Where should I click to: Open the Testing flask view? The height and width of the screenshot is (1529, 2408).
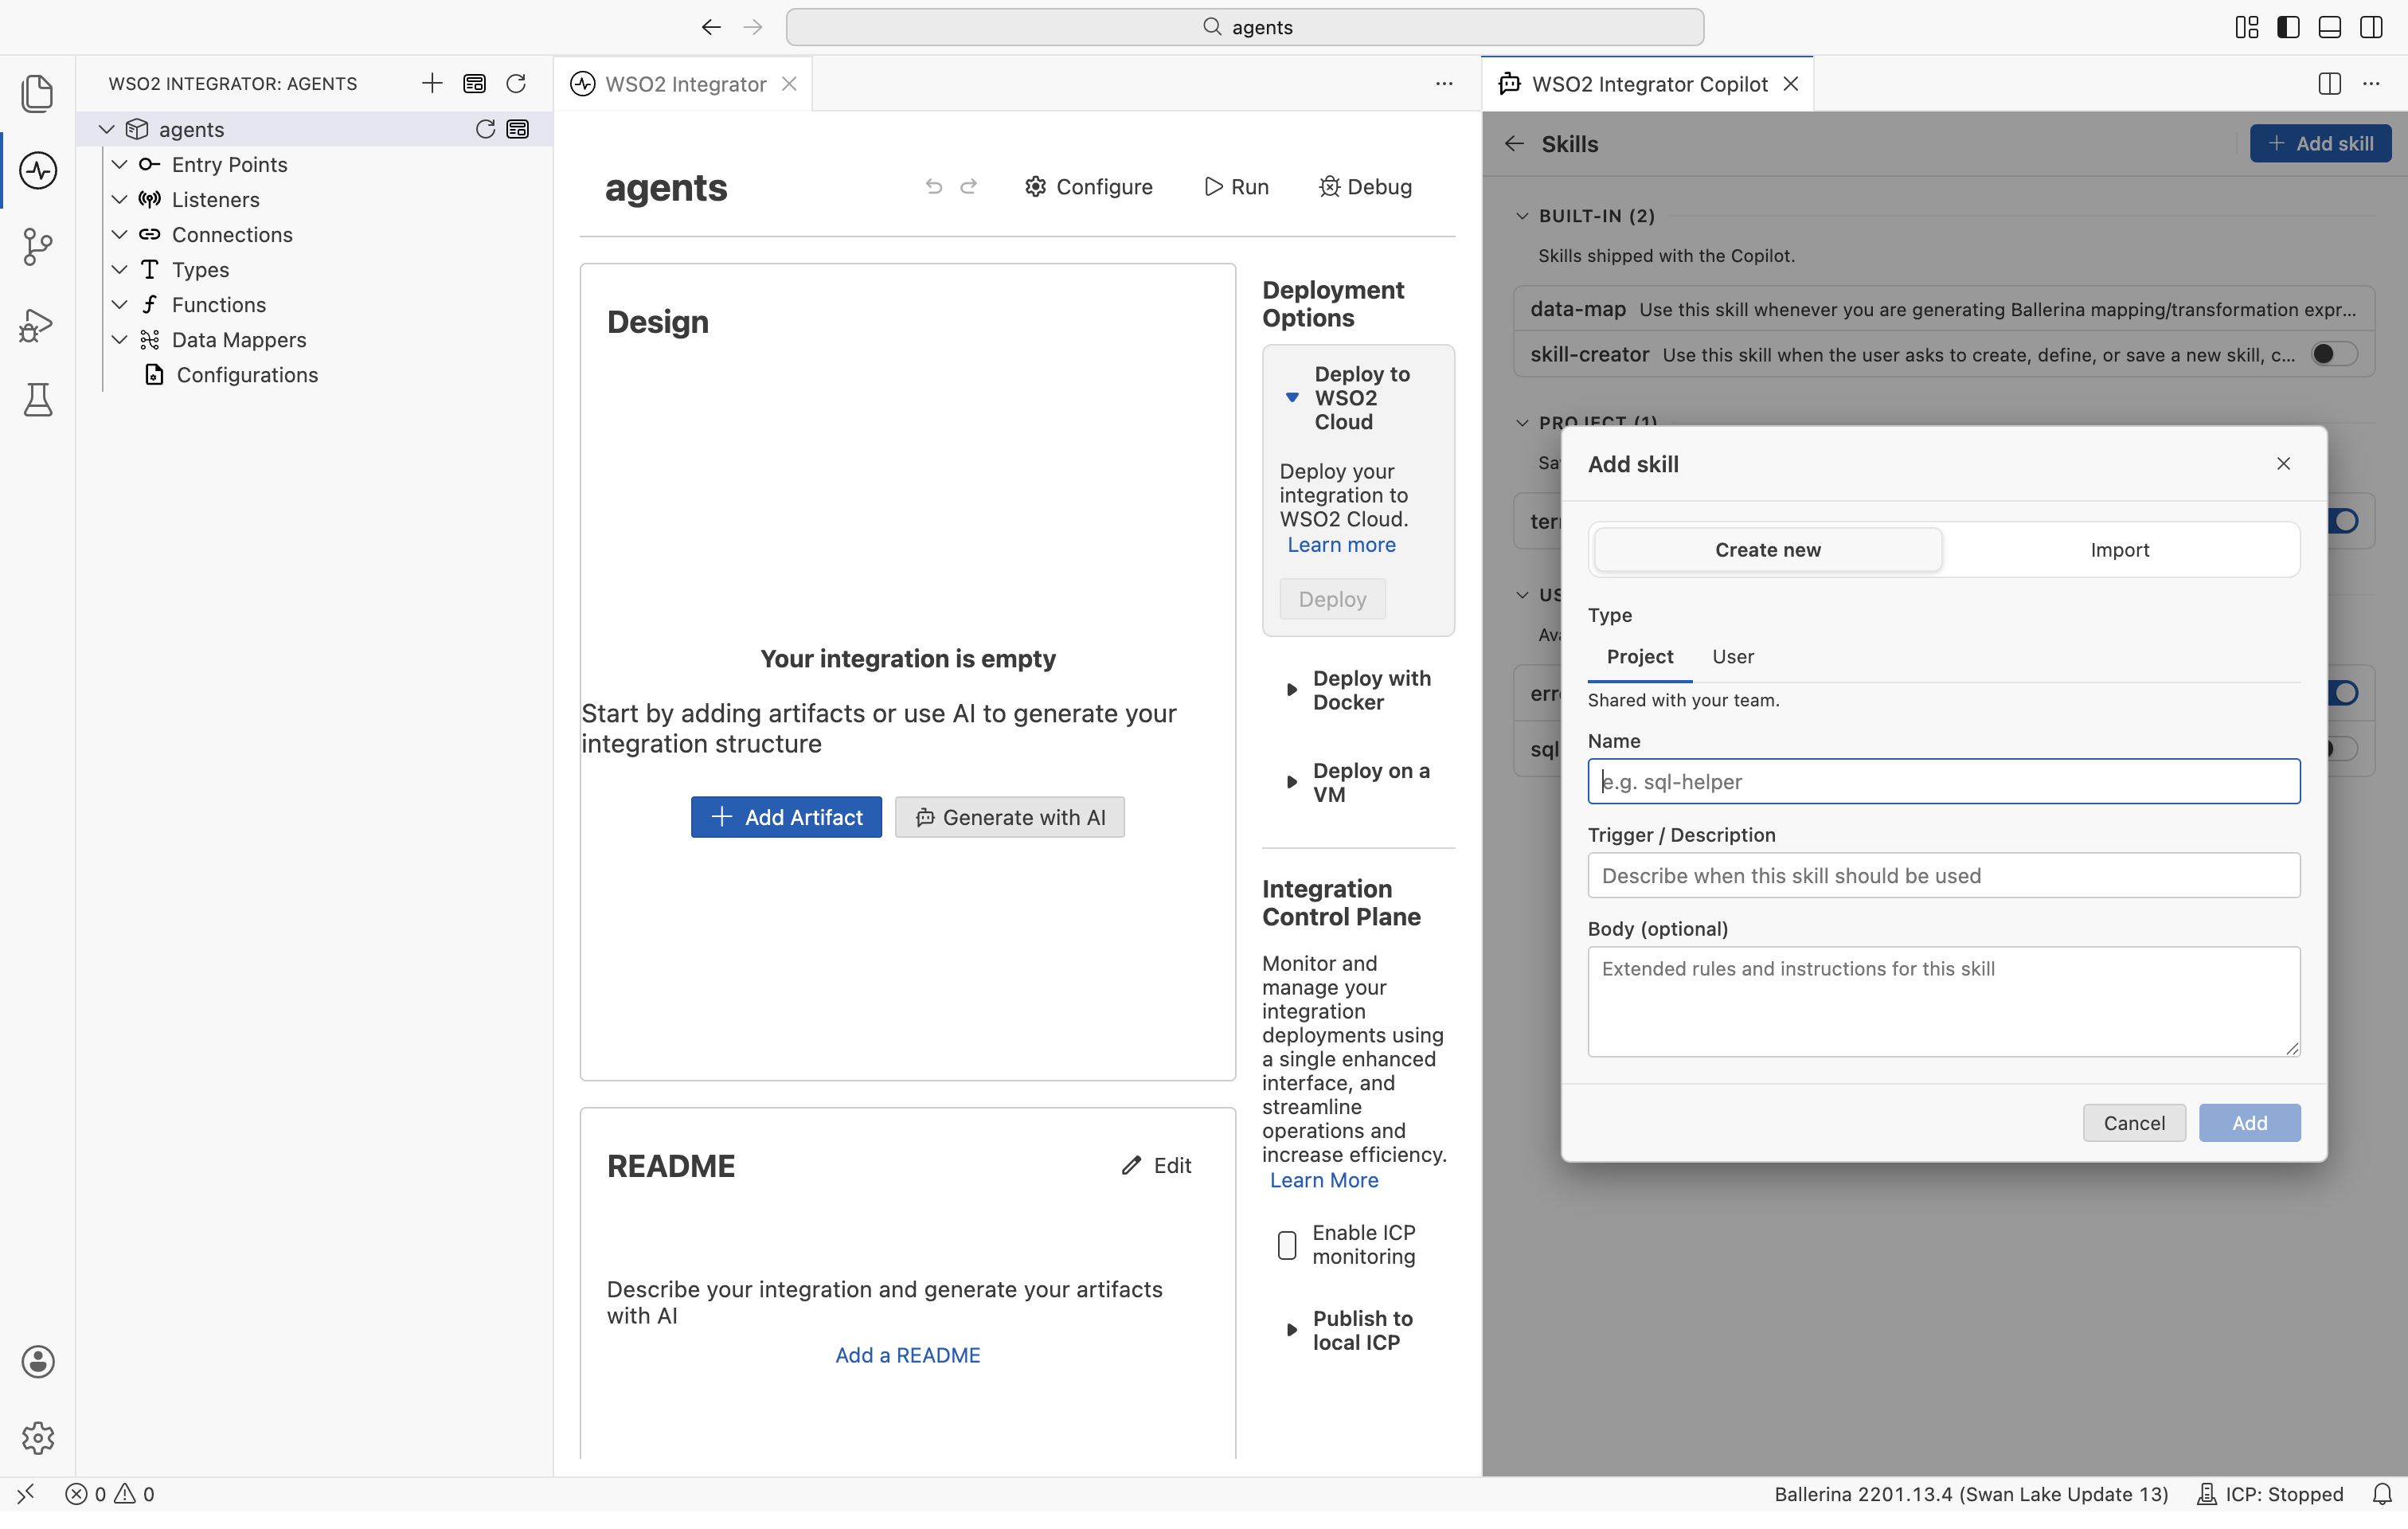point(37,400)
